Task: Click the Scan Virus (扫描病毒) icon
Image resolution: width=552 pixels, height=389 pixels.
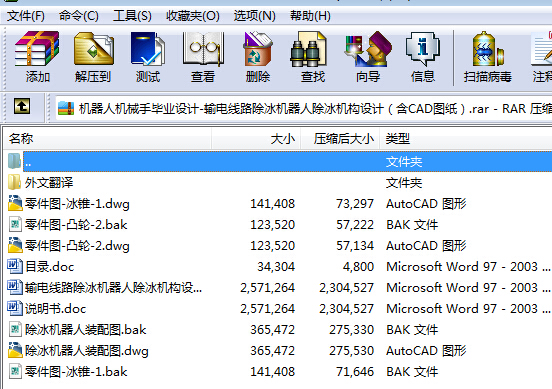Action: (488, 49)
